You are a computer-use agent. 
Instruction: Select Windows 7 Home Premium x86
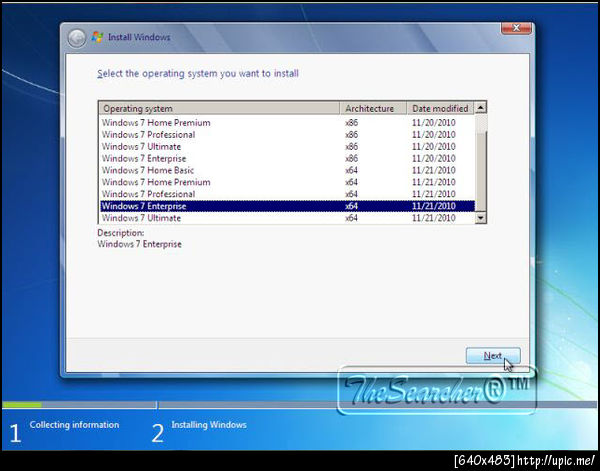pyautogui.click(x=287, y=123)
